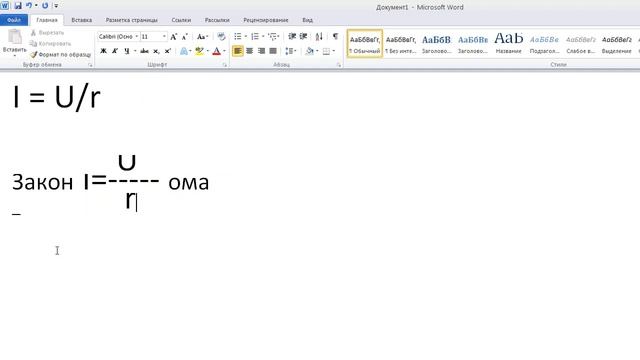Viewport: 640px width, 360px height.
Task: Apply numbered list
Action: coord(255,36)
